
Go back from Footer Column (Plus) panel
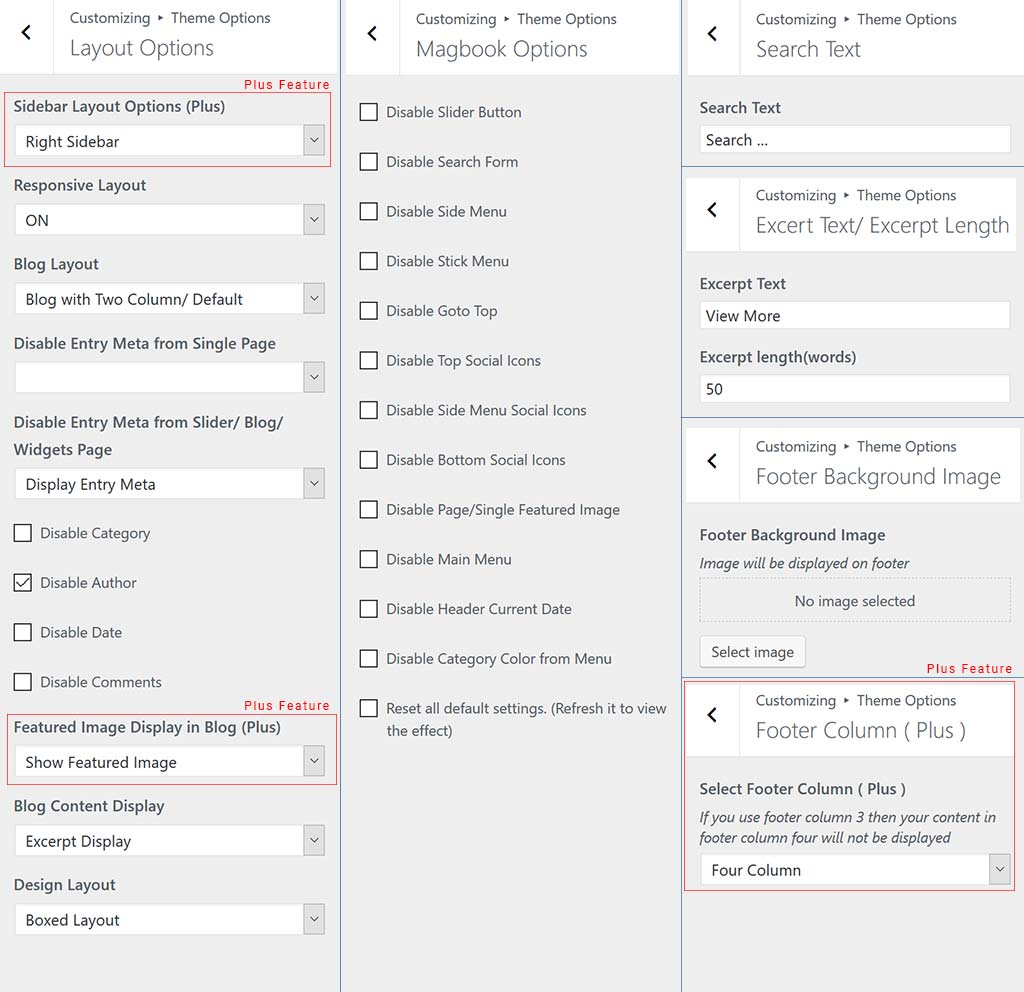(712, 715)
